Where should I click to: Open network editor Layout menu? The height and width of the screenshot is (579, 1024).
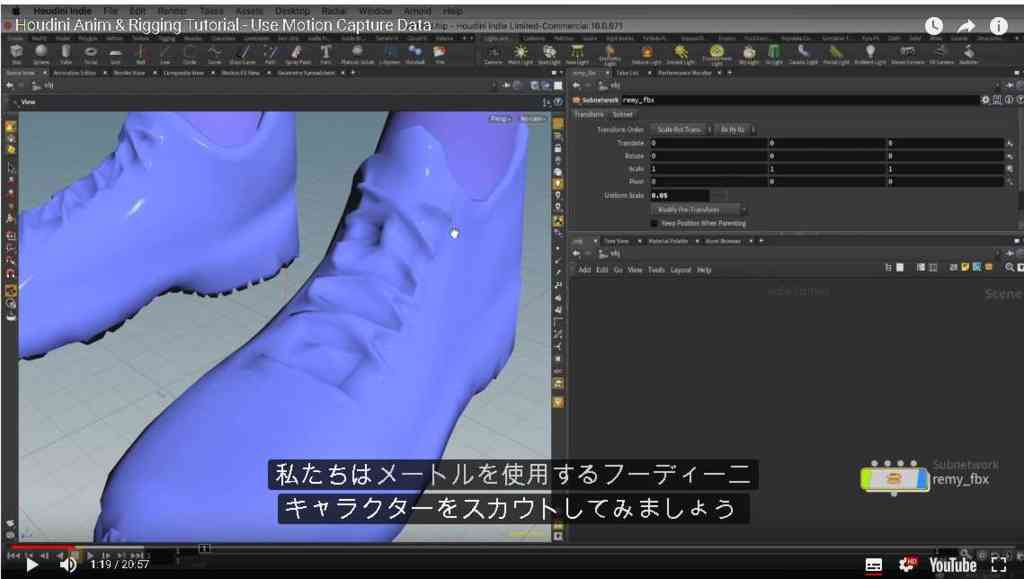(680, 270)
